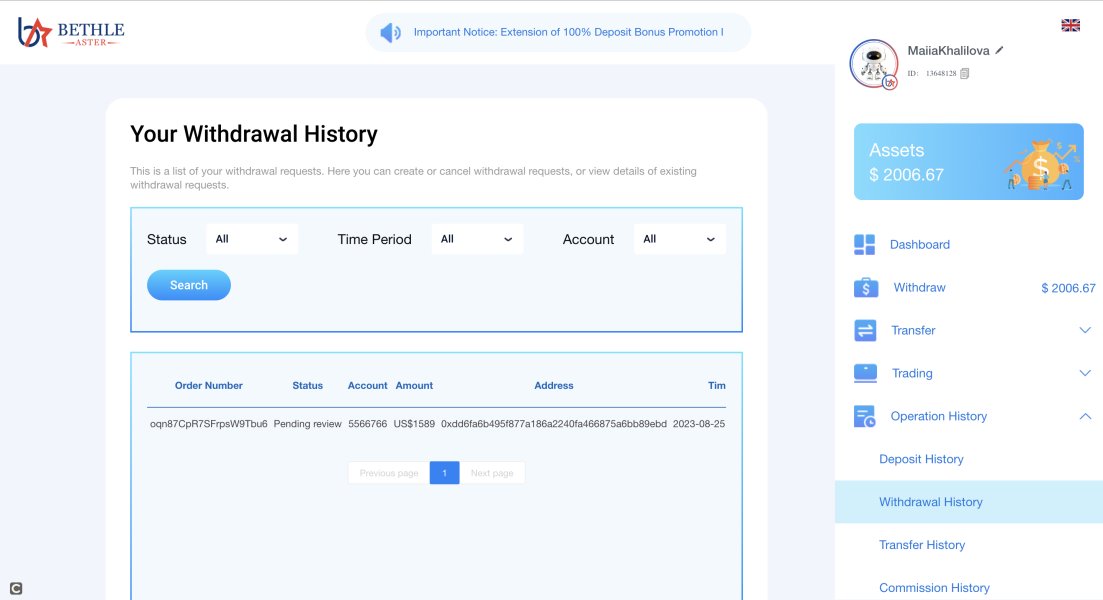Click the Pending review status cell
The image size is (1103, 600).
pyautogui.click(x=307, y=423)
